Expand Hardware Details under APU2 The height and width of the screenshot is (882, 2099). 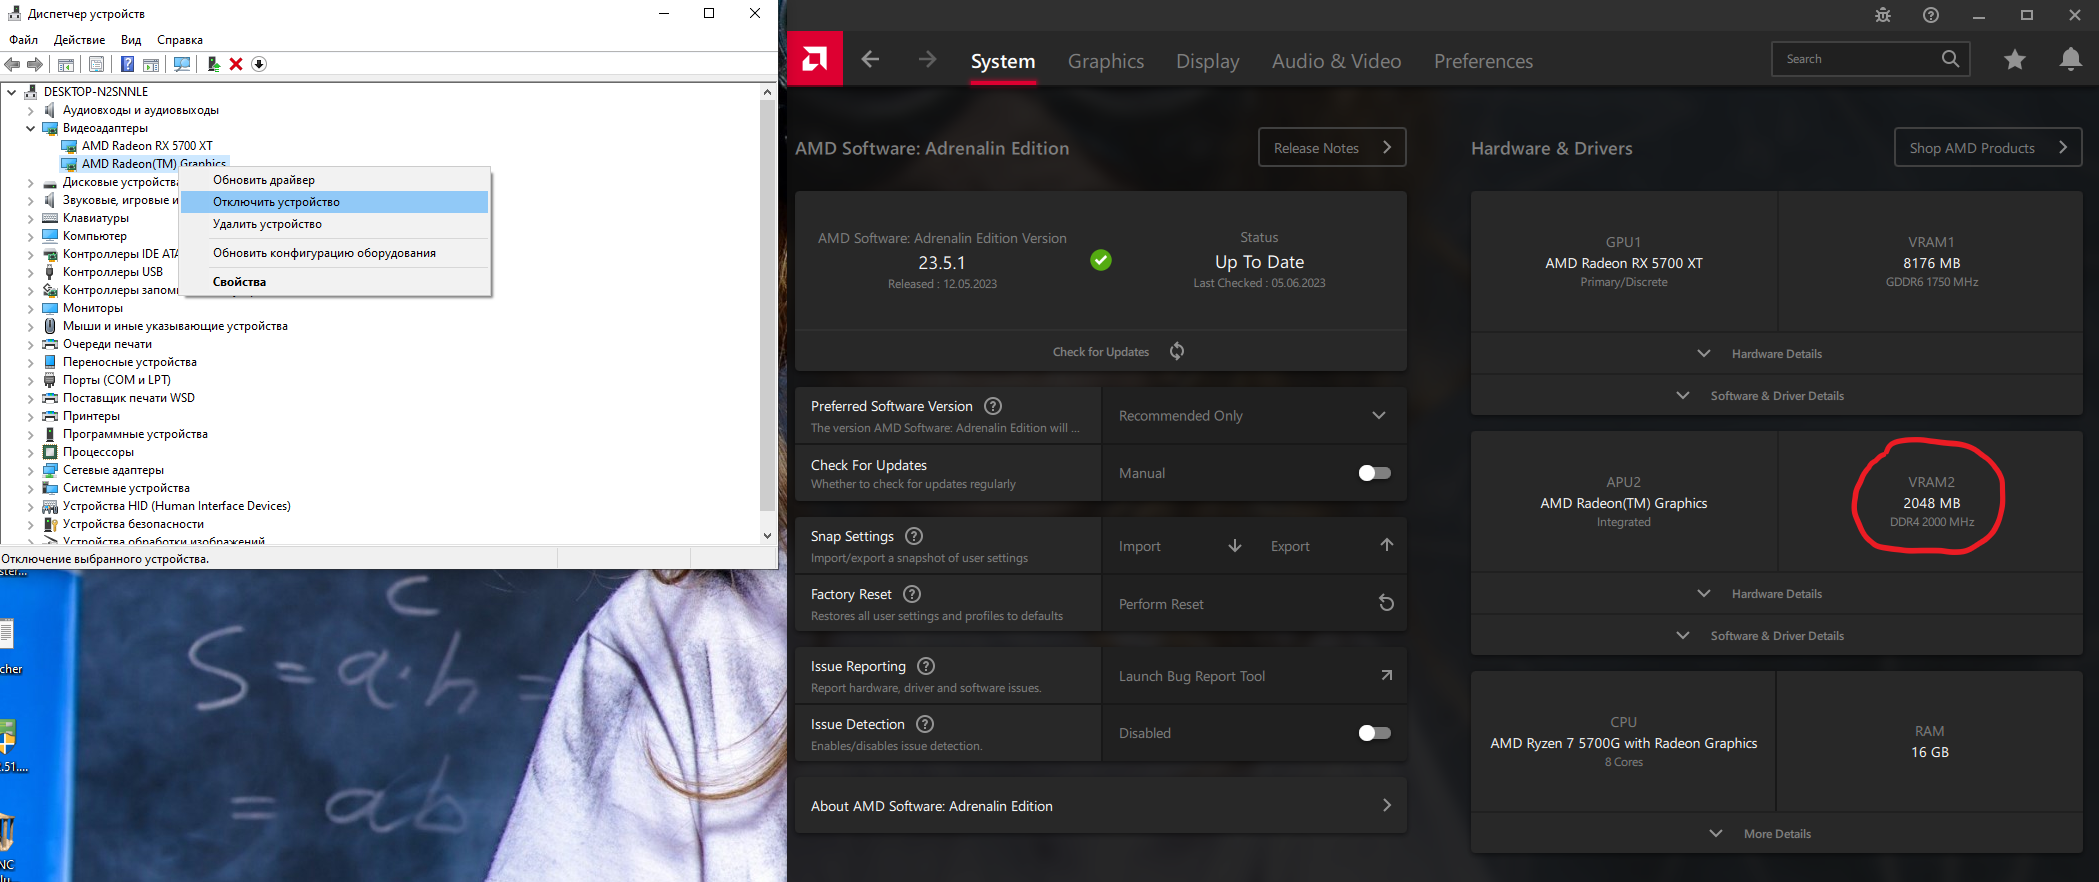coord(1776,594)
